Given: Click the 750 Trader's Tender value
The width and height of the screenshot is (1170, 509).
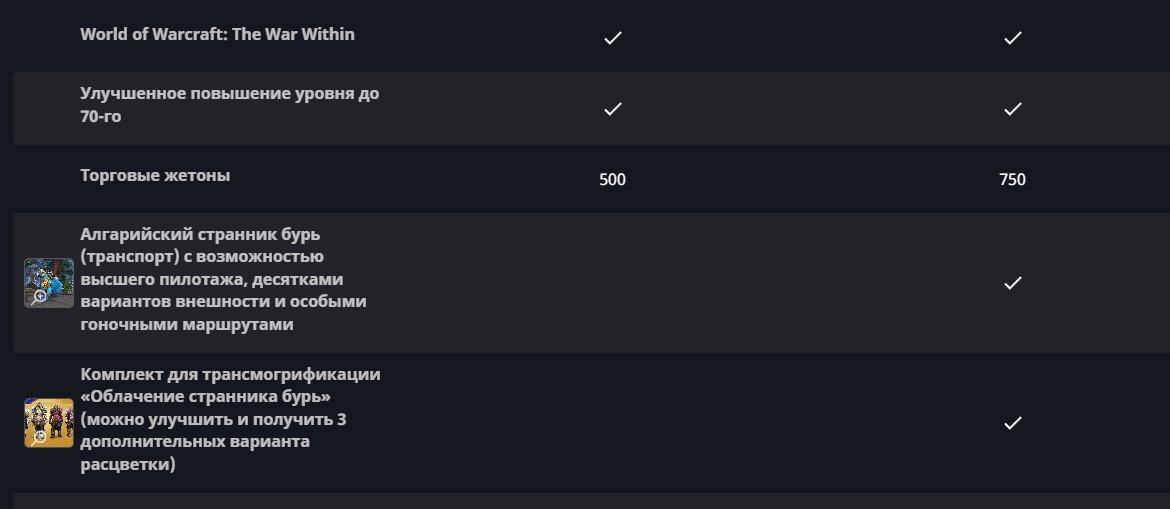Looking at the screenshot, I should point(1012,180).
